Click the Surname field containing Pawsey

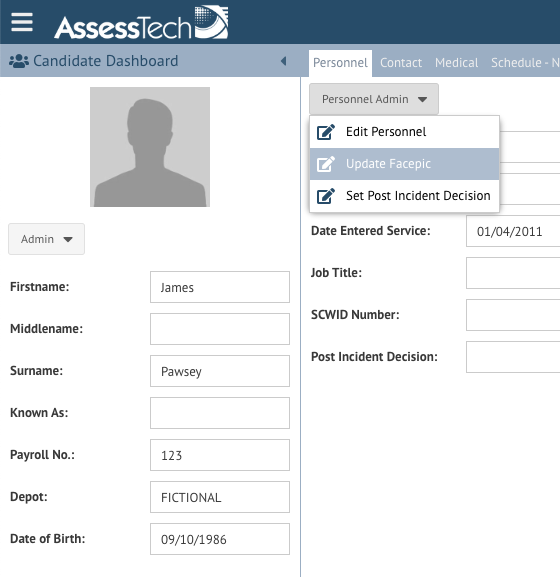[220, 371]
